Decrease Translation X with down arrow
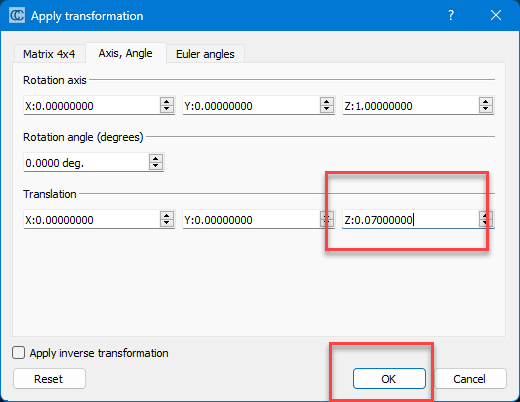The width and height of the screenshot is (520, 402). [x=167, y=223]
